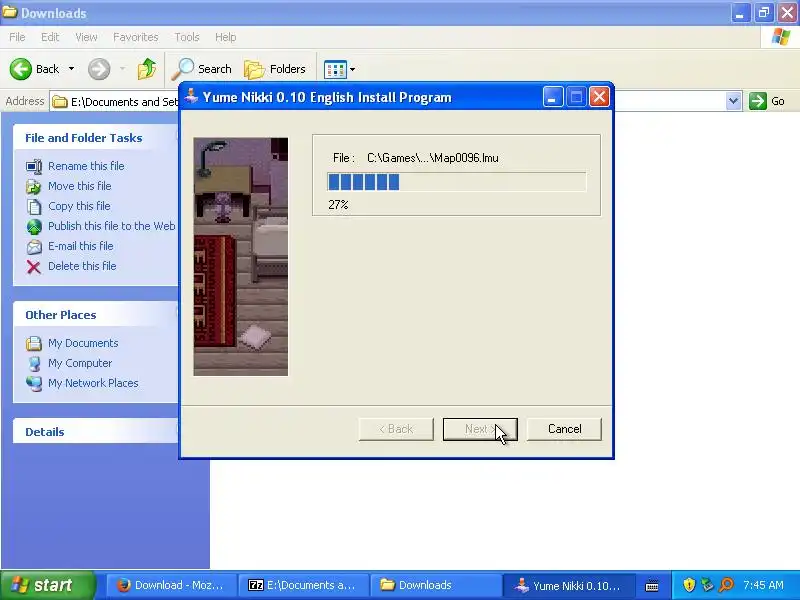Click the installation progress bar
Viewport: 800px width, 600px height.
pos(457,182)
